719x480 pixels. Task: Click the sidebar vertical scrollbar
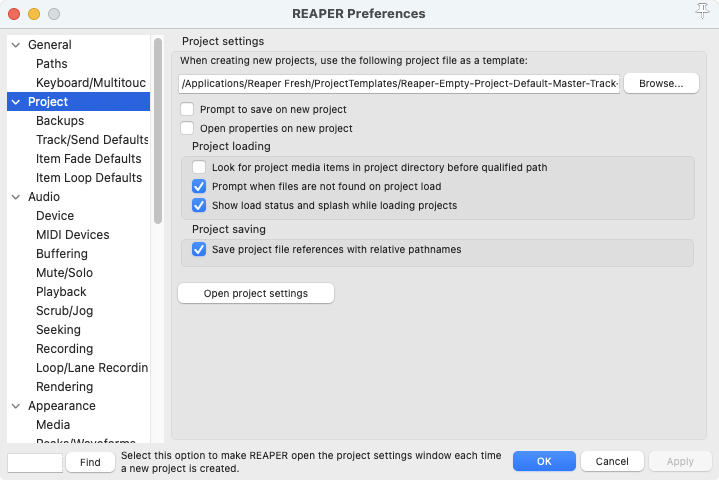point(157,130)
